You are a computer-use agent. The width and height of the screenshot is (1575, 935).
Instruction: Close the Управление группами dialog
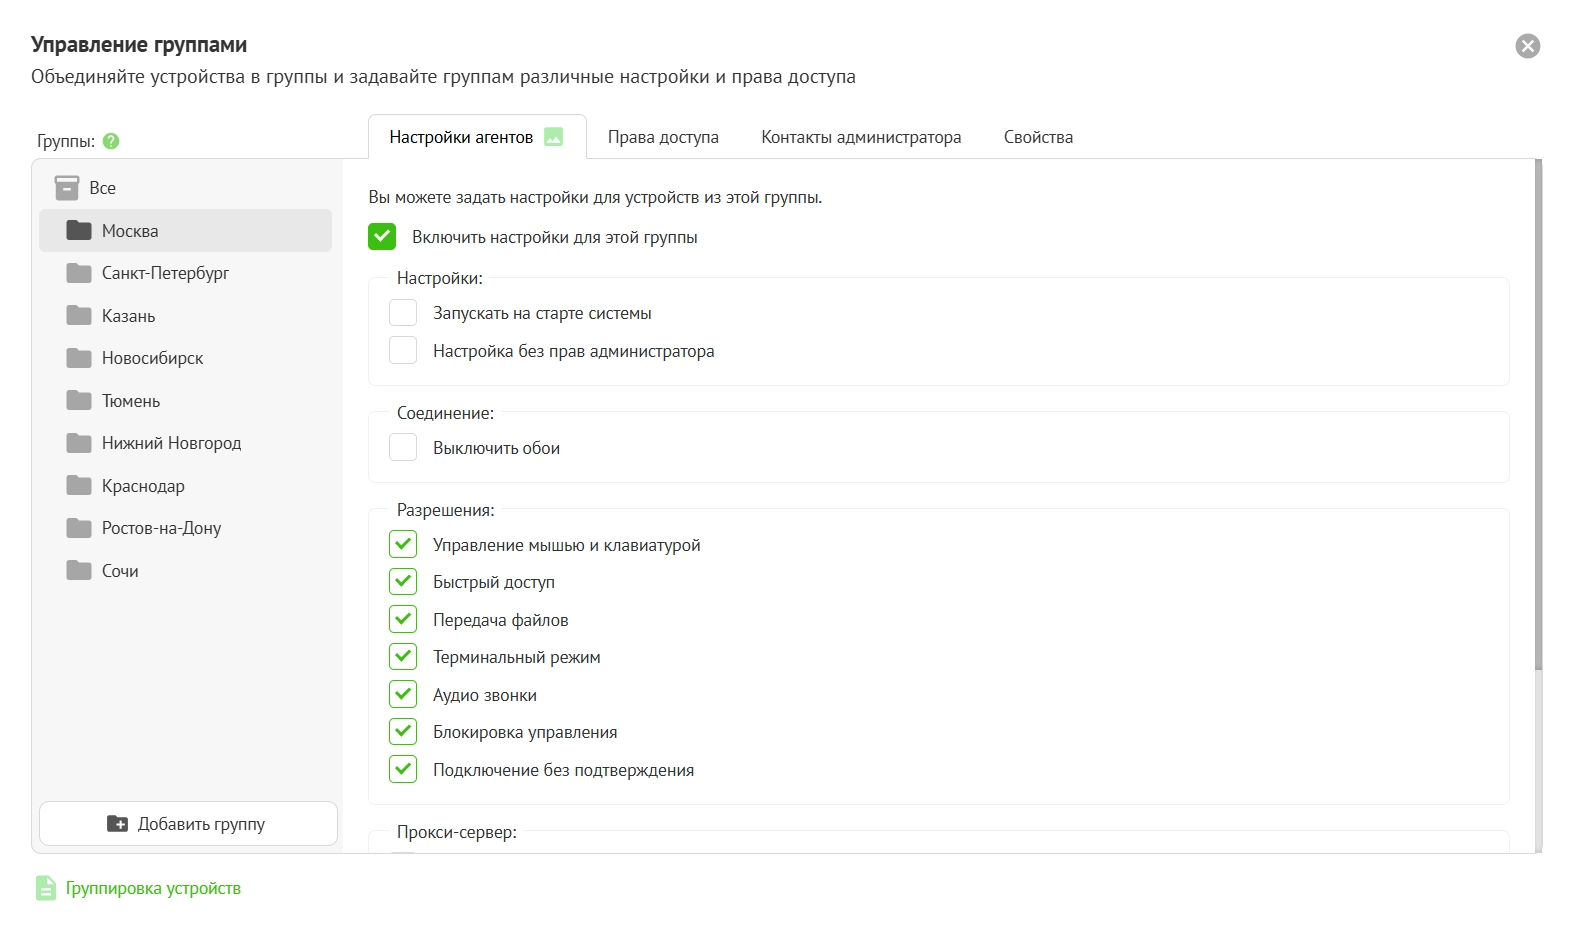[x=1527, y=46]
